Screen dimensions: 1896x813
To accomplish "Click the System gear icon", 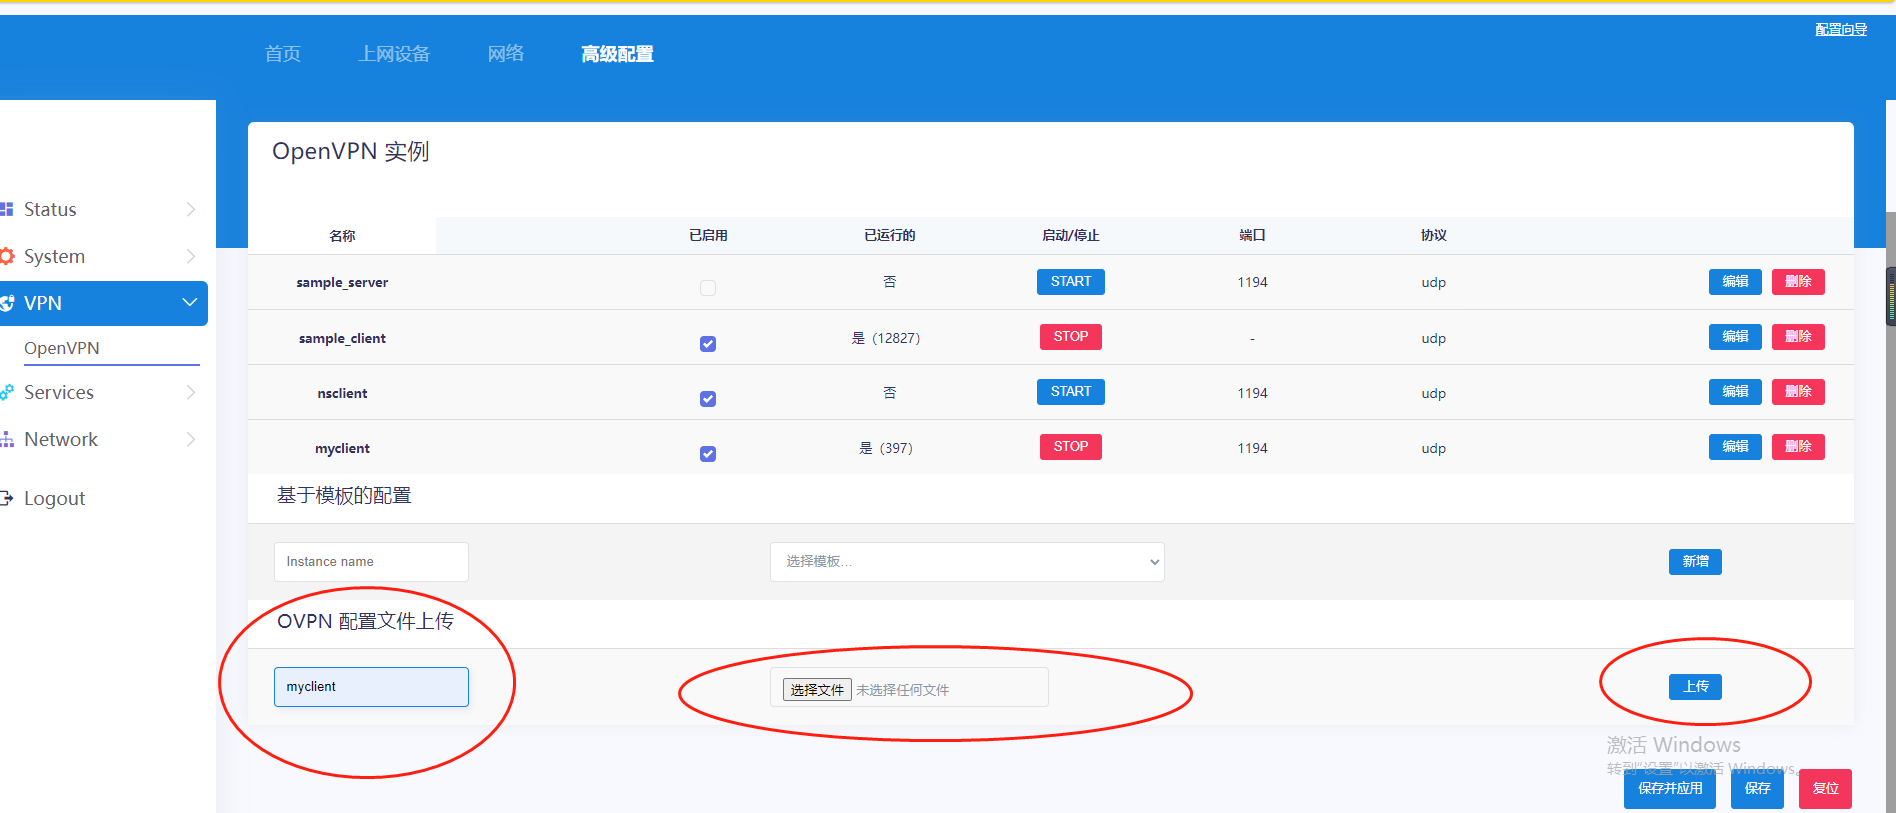I will [7, 256].
